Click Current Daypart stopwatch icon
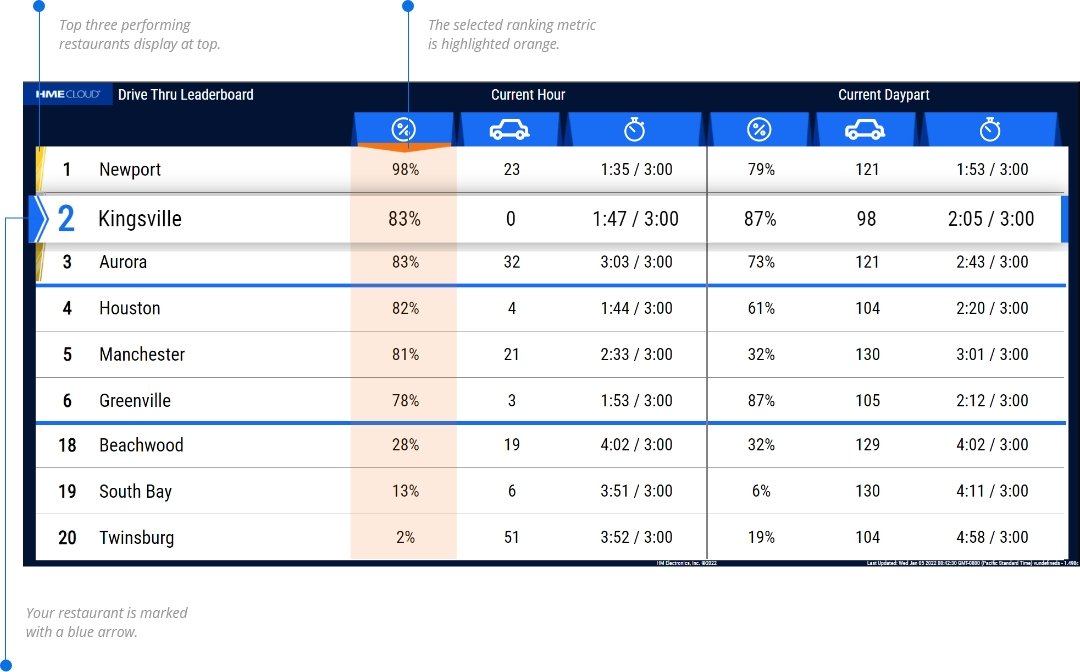Image resolution: width=1080 pixels, height=672 pixels. 990,129
